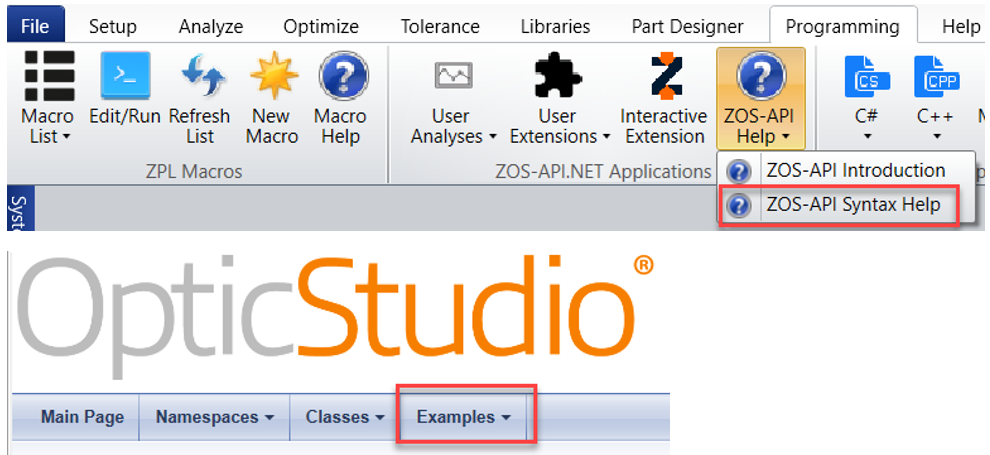
Task: Click the C# file icon
Action: tap(867, 76)
